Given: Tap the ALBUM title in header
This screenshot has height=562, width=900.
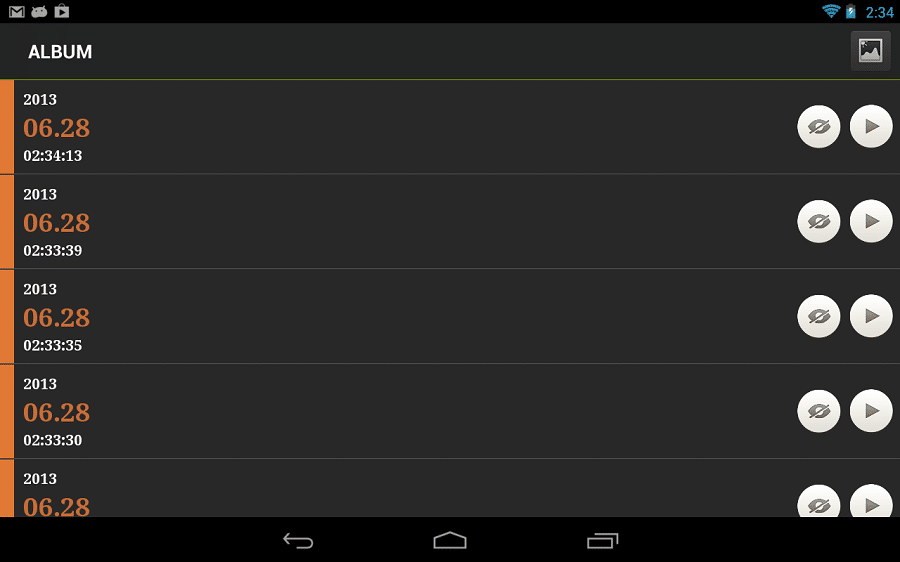Looking at the screenshot, I should (x=60, y=52).
